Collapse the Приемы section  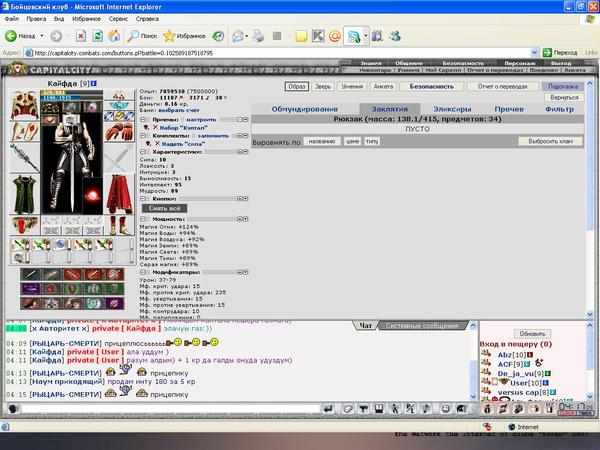pos(143,119)
